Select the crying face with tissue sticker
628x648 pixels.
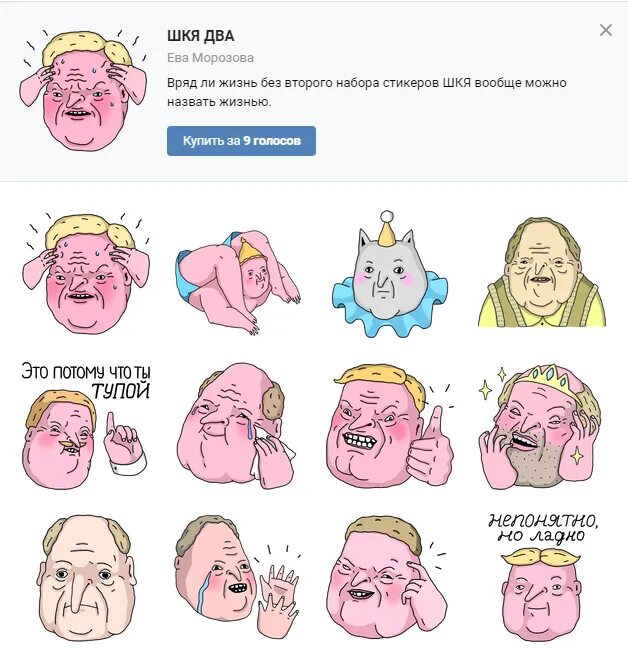(x=236, y=426)
